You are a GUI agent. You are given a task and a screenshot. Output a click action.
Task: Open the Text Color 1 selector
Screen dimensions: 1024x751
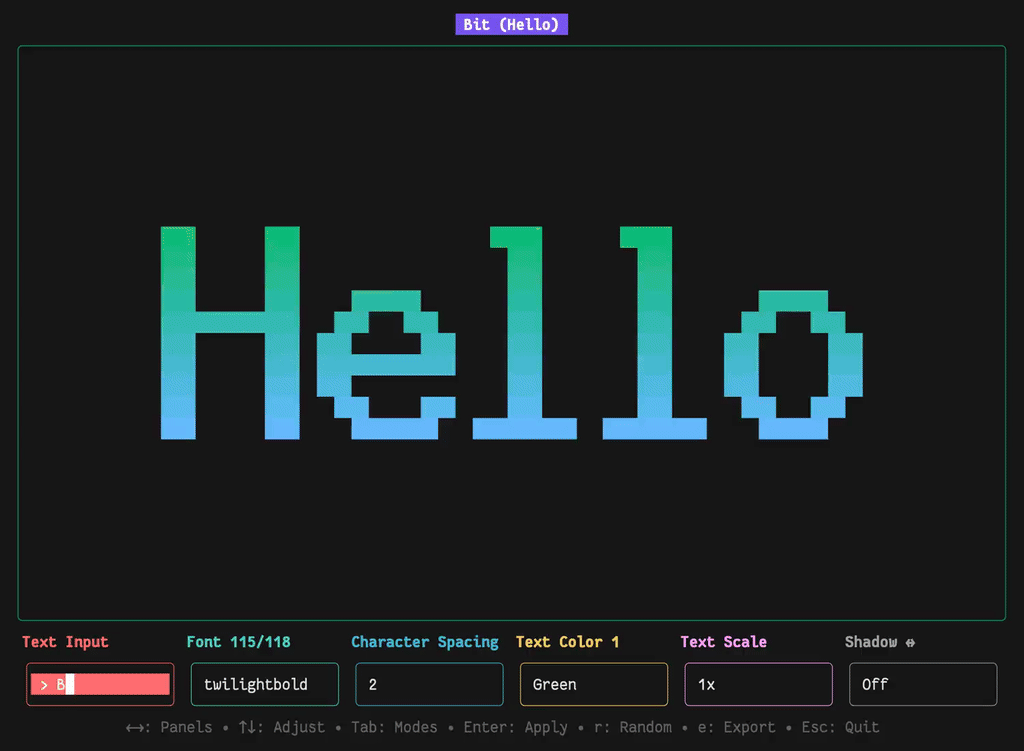pos(593,684)
